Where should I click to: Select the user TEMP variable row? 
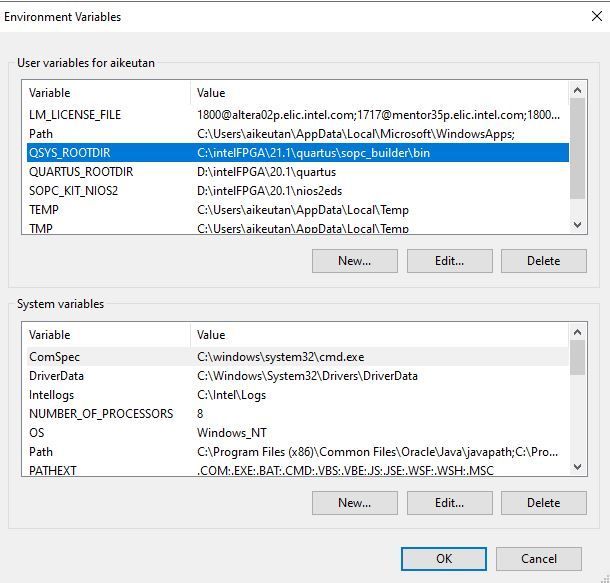pyautogui.click(x=44, y=210)
